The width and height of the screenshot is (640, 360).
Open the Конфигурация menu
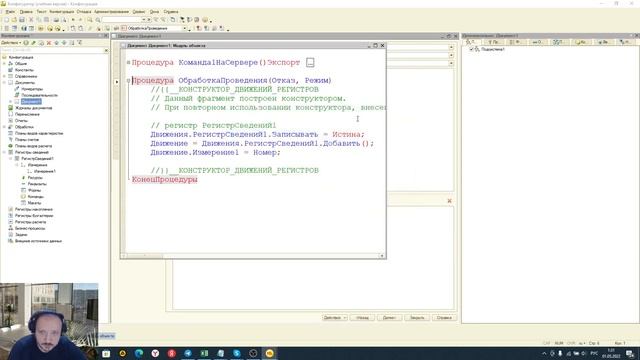(61, 12)
